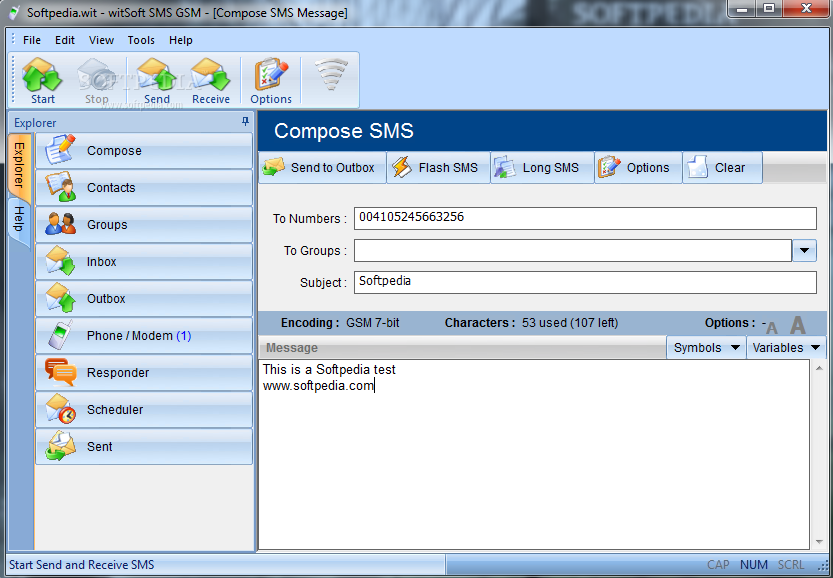The width and height of the screenshot is (833, 578).
Task: Click in the Subject field
Action: [585, 282]
